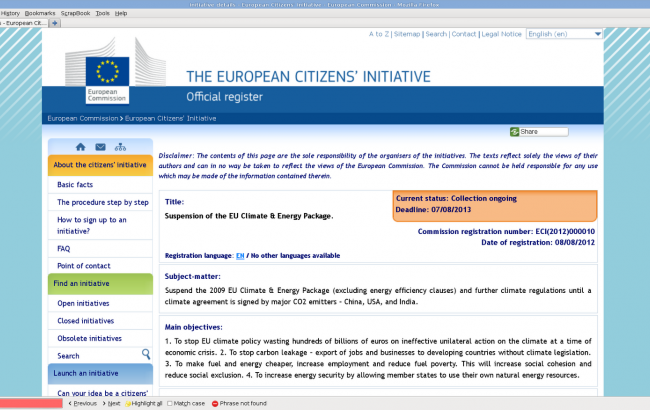Click the envelope contact icon
The height and width of the screenshot is (410, 650).
coord(100,147)
